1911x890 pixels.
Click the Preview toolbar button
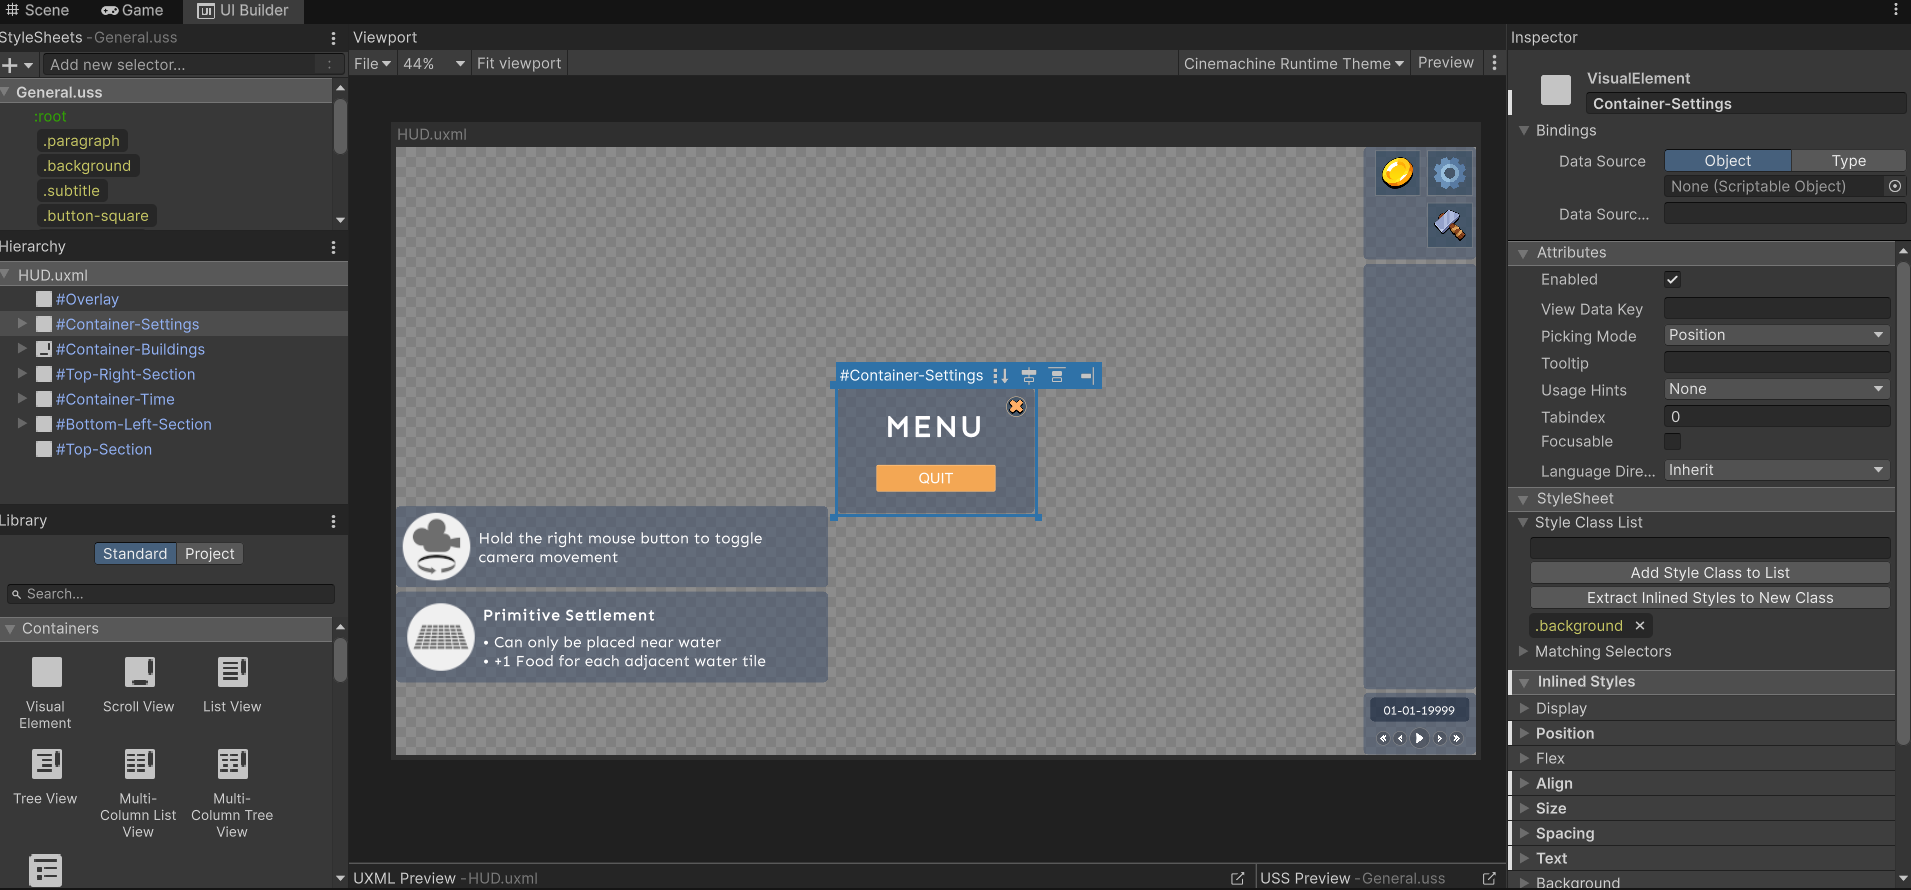[1446, 63]
